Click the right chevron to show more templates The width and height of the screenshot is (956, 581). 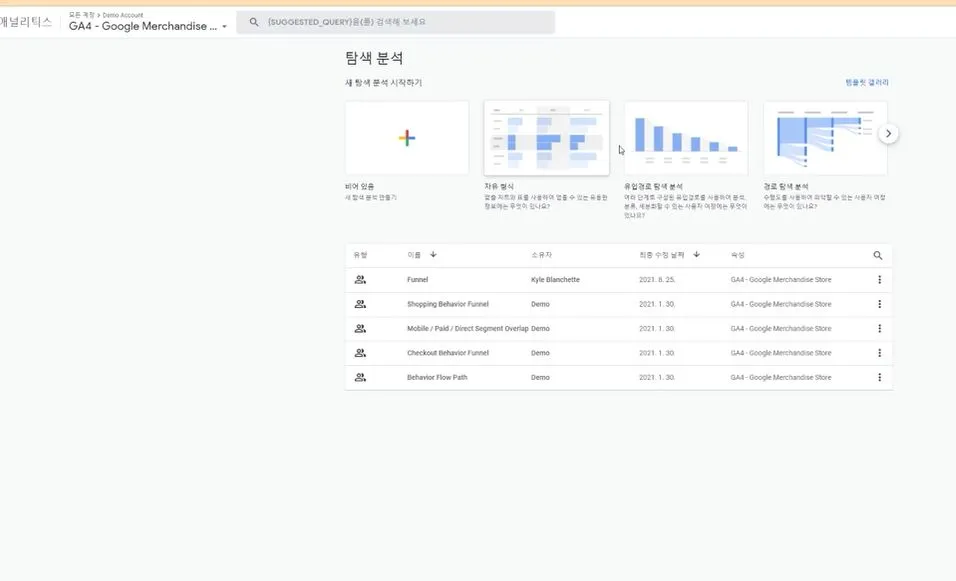click(x=888, y=131)
